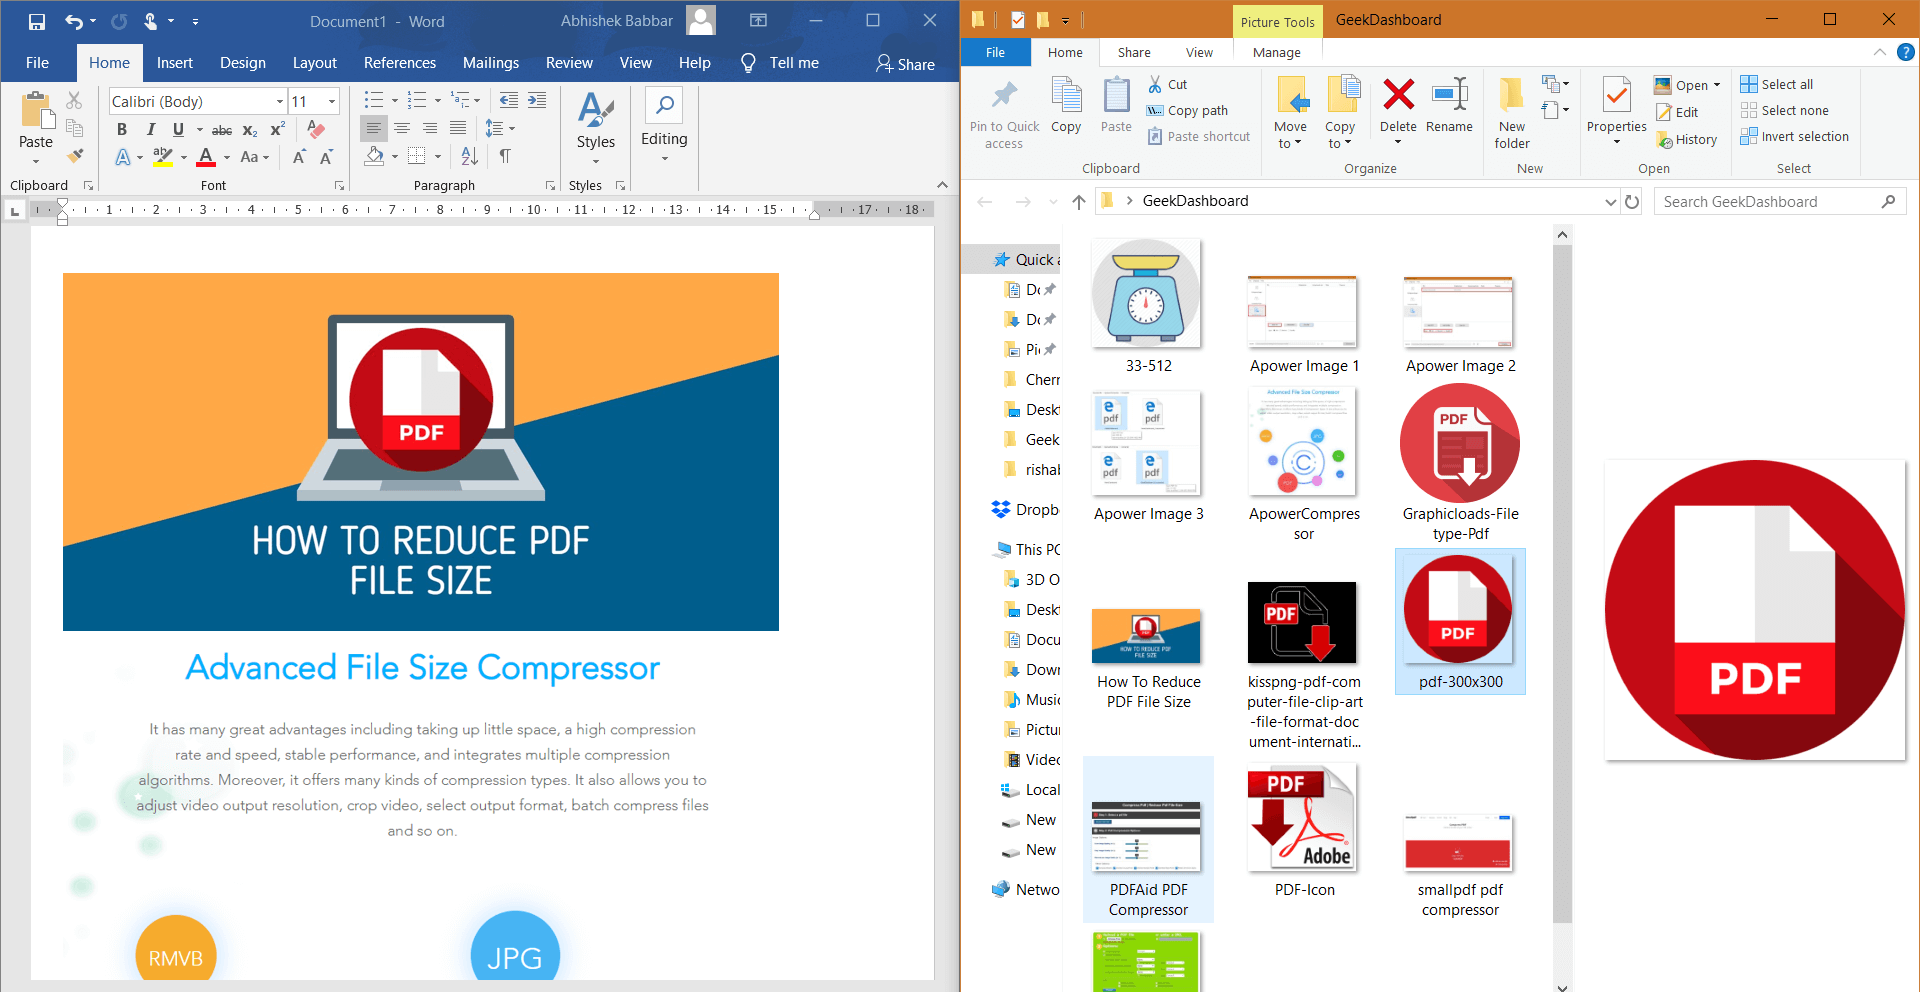Expand the address bar history dropdown
The height and width of the screenshot is (992, 1920).
click(x=1611, y=201)
